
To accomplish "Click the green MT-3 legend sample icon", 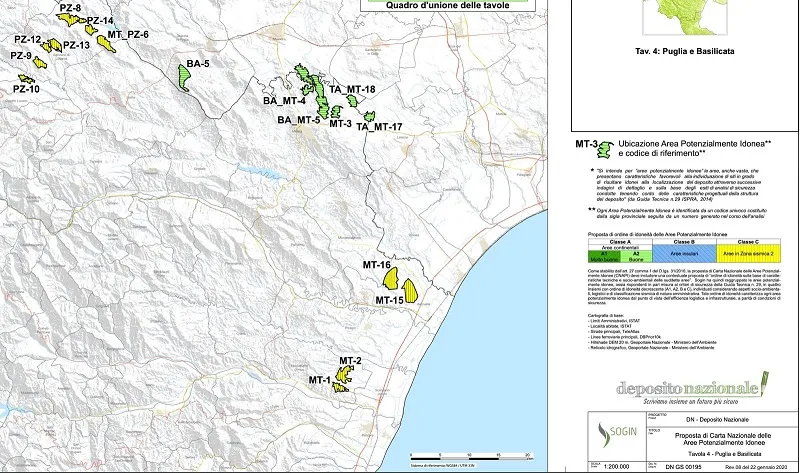I will click(604, 151).
